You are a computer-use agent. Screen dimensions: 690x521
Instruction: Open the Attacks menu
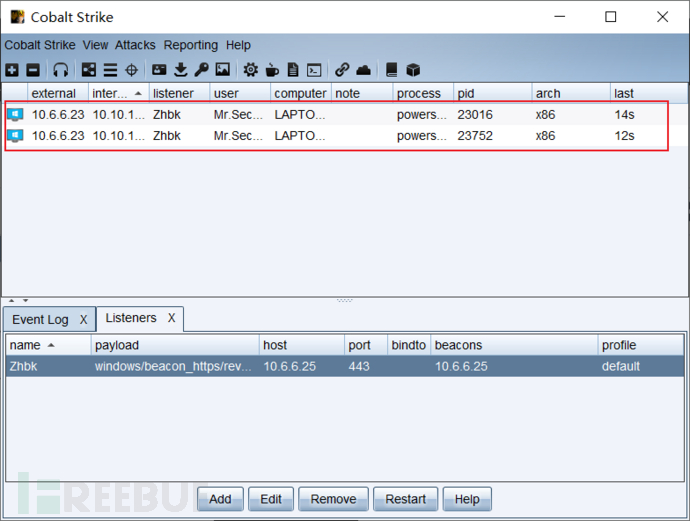[x=135, y=45]
